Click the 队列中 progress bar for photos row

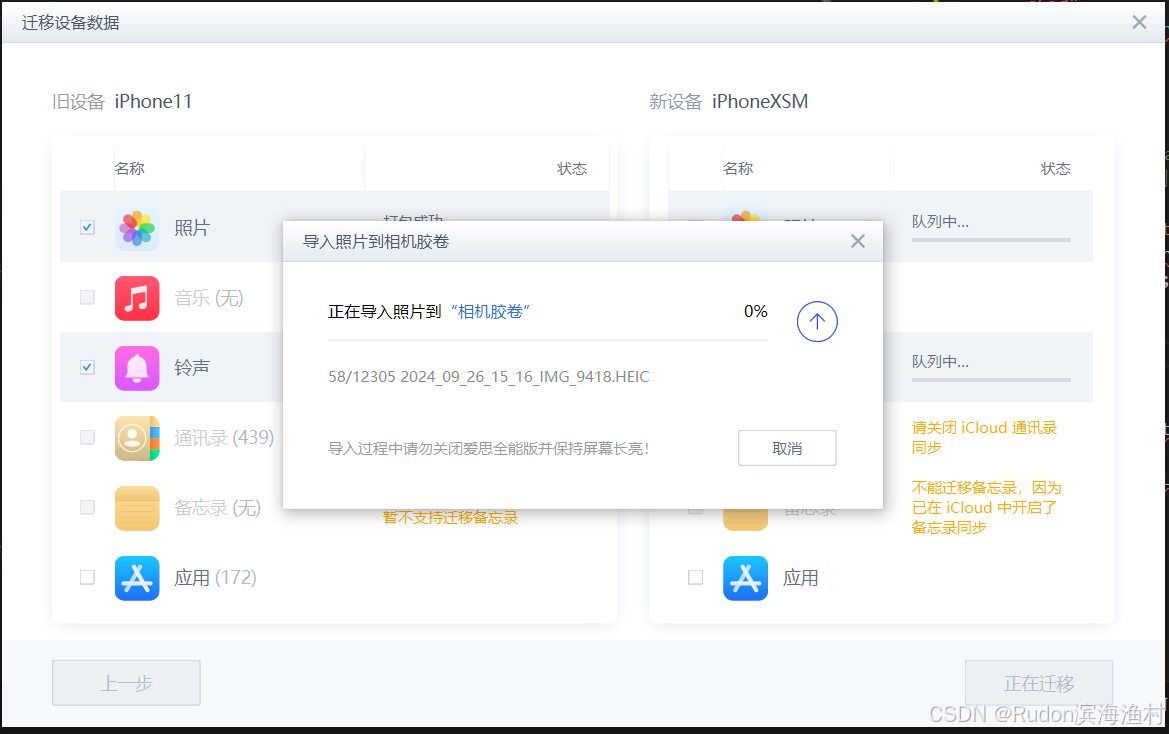click(992, 240)
